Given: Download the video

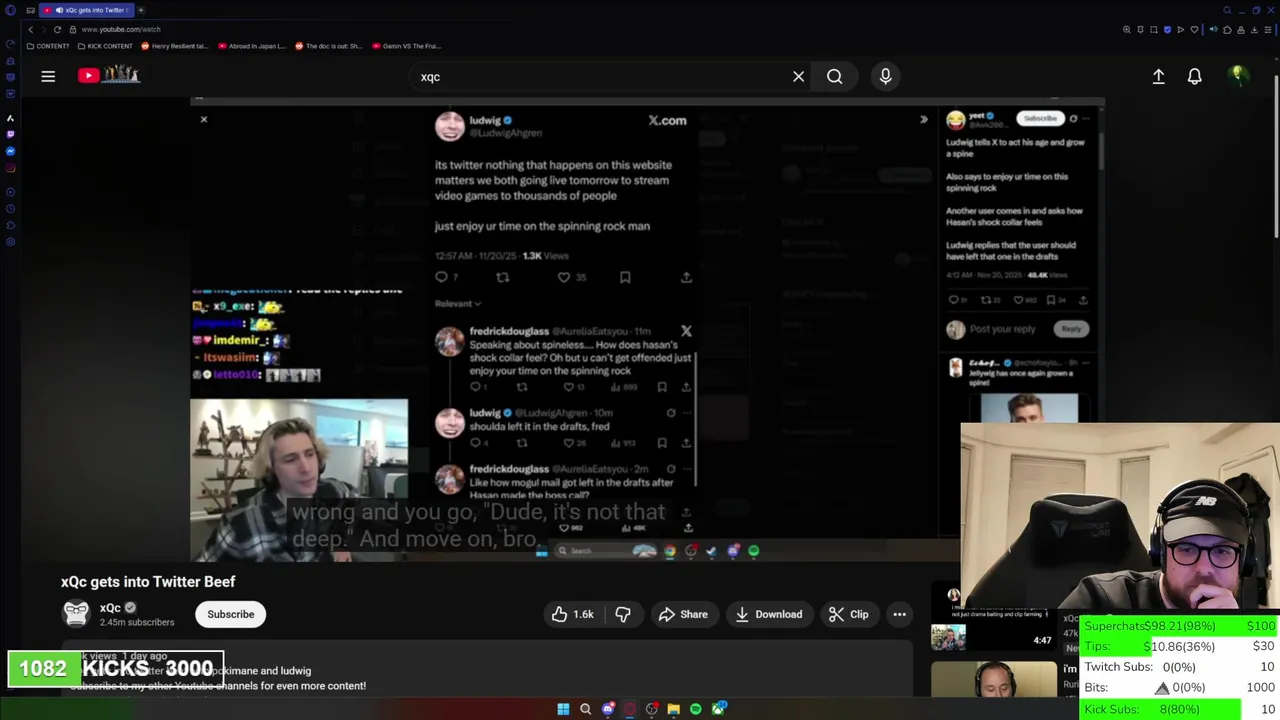Looking at the screenshot, I should (x=768, y=614).
